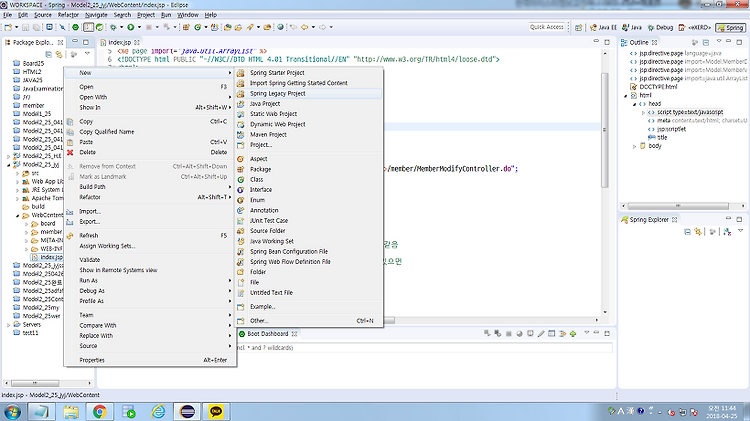Select the Spring Explorer tab
This screenshot has width=750, height=421.
point(649,220)
